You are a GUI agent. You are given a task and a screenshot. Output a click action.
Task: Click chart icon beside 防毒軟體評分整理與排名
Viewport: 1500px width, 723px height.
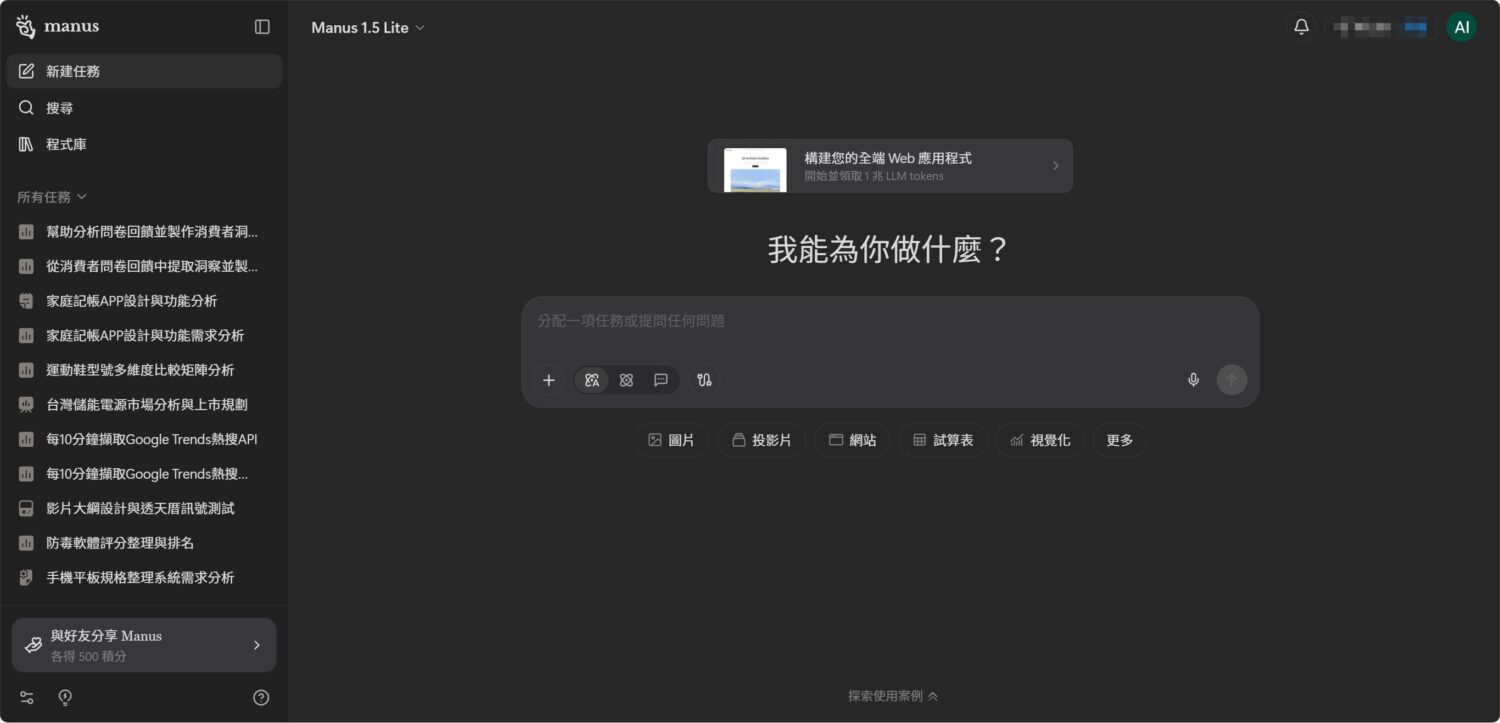pos(27,543)
